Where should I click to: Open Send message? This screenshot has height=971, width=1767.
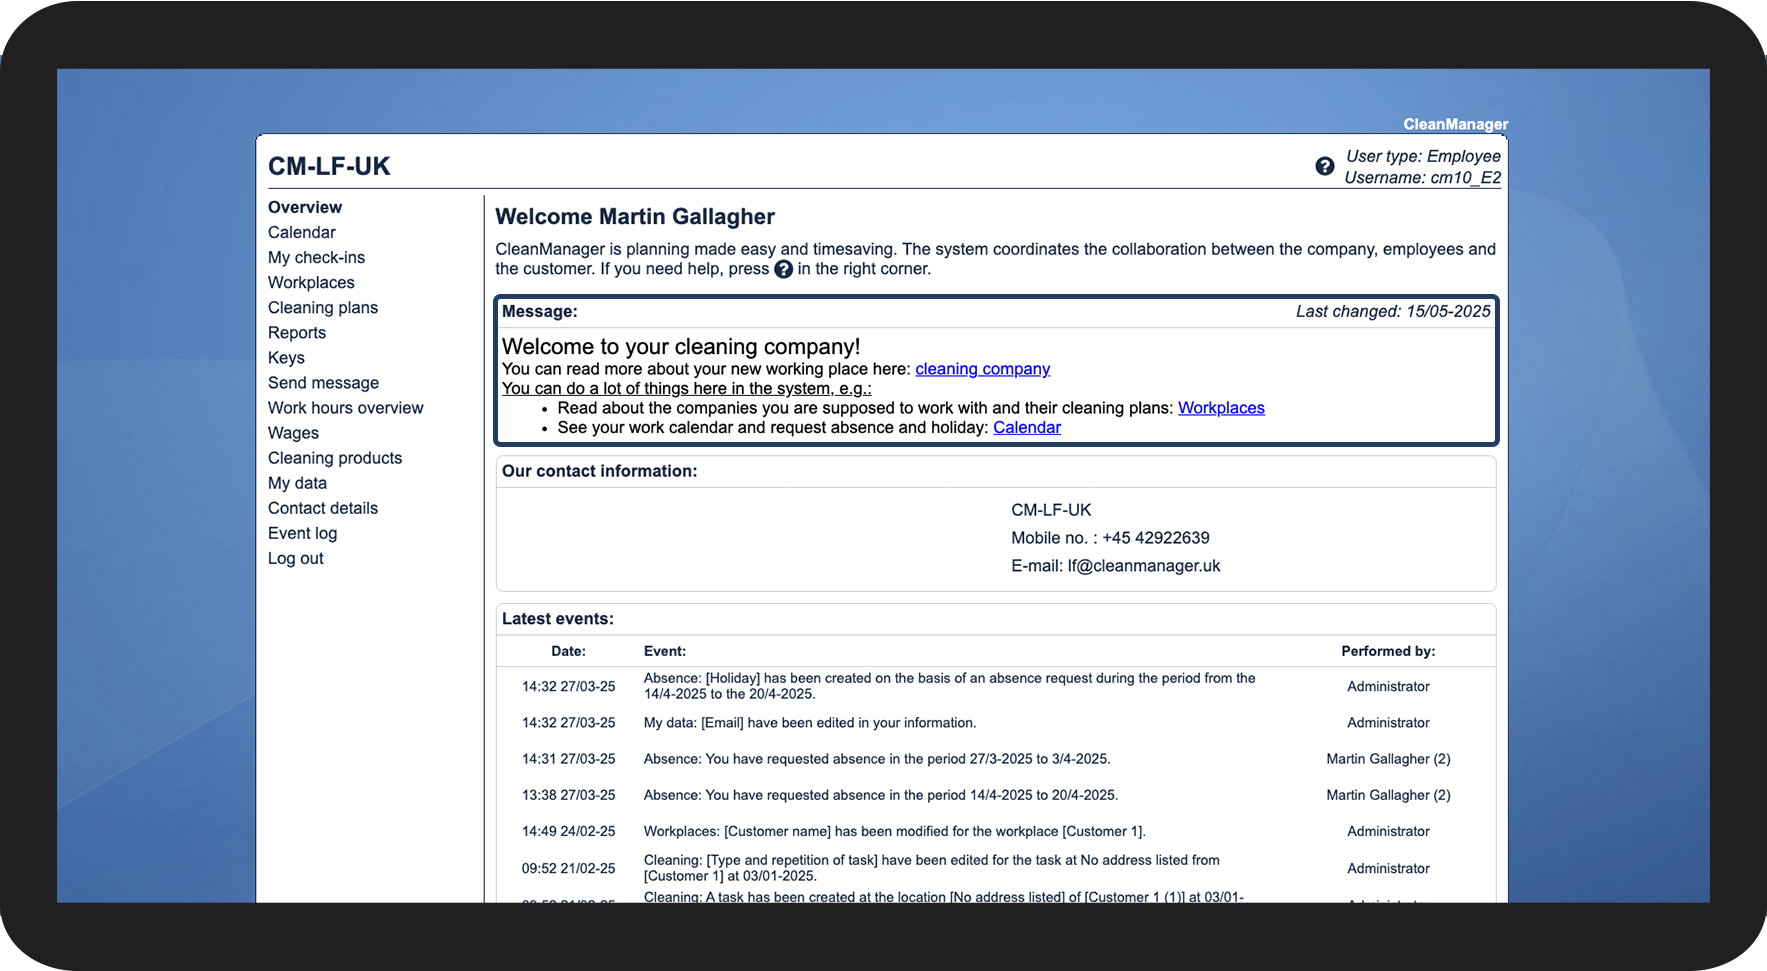323,382
